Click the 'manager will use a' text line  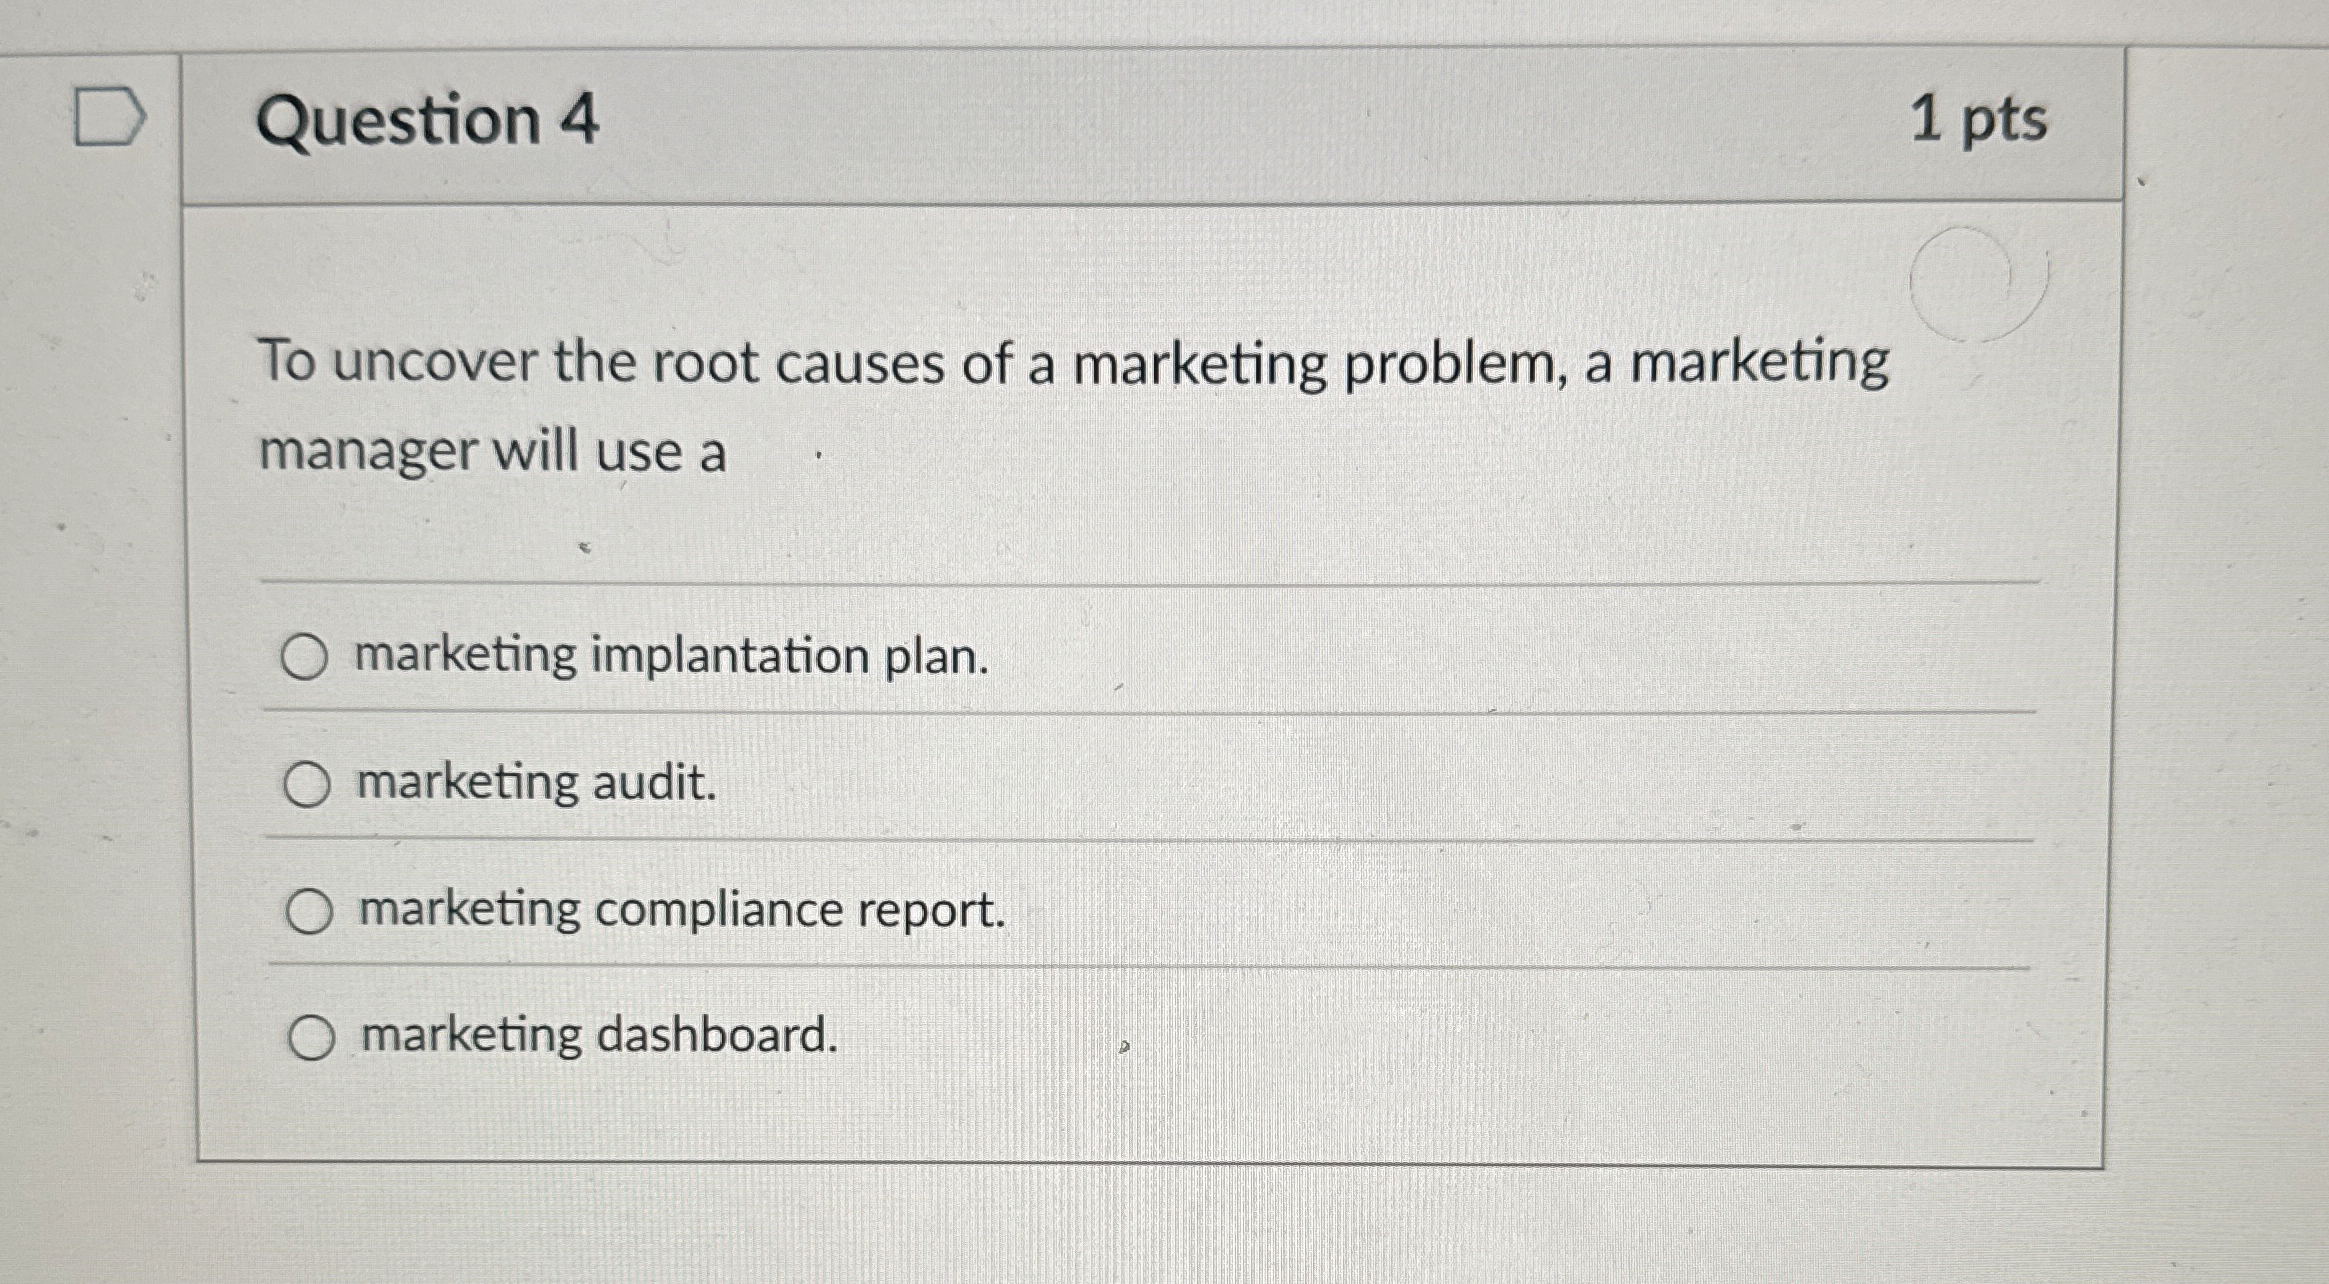[x=492, y=451]
